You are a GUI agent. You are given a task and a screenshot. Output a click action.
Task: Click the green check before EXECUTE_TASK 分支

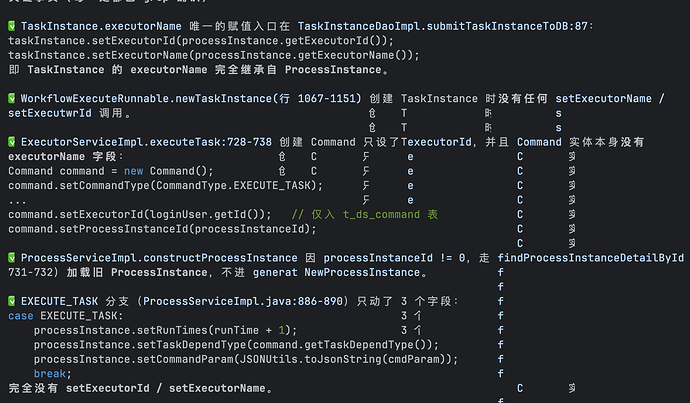tap(12, 301)
